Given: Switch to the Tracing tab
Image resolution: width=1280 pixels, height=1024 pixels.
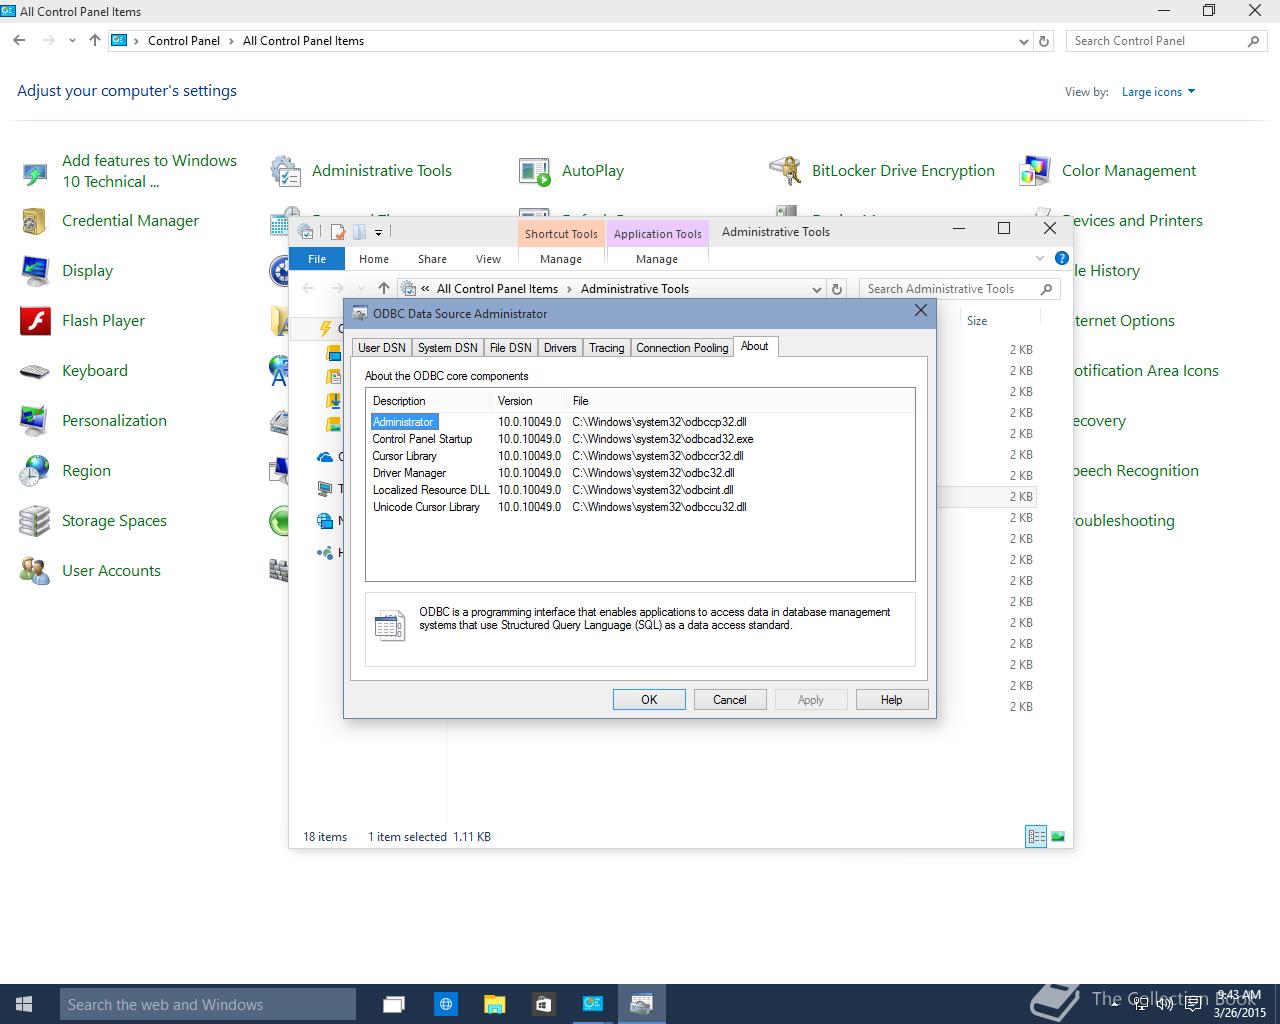Looking at the screenshot, I should 606,348.
